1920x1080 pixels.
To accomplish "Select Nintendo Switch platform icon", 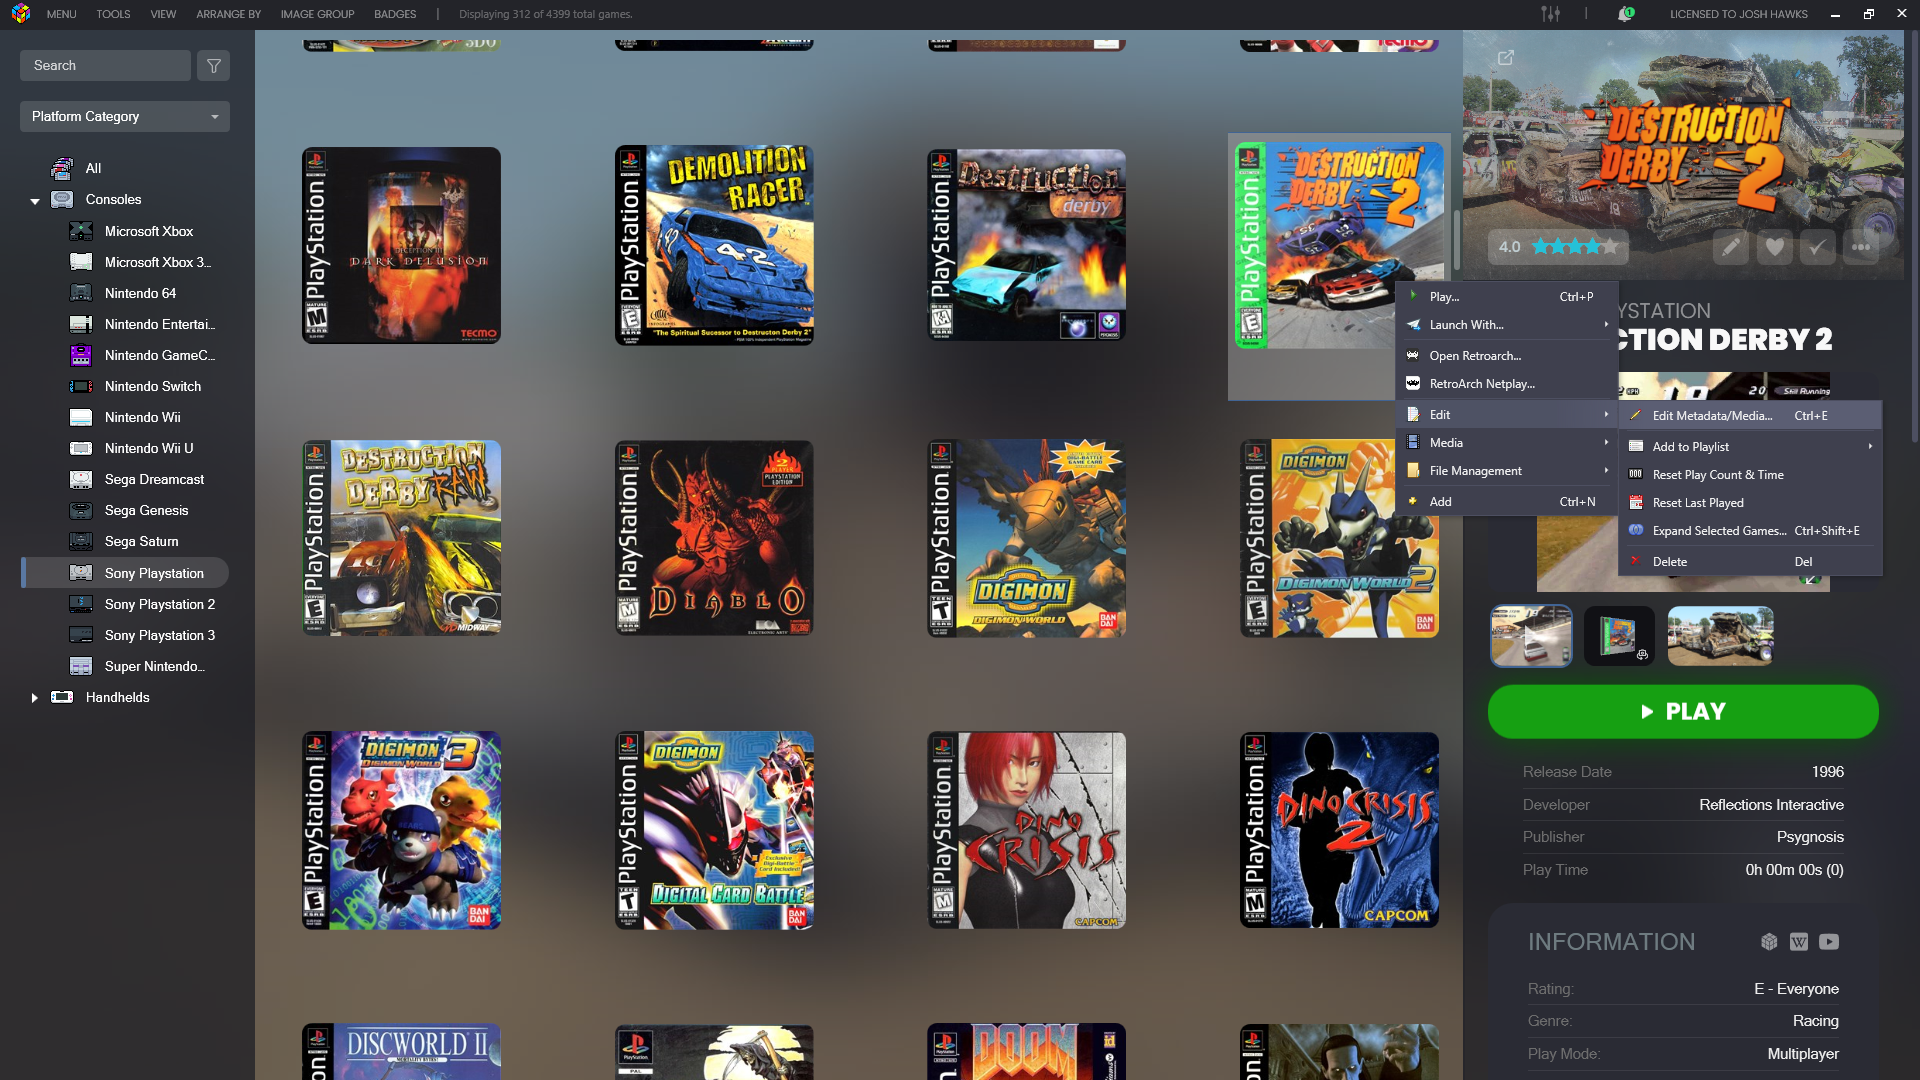I will (81, 386).
